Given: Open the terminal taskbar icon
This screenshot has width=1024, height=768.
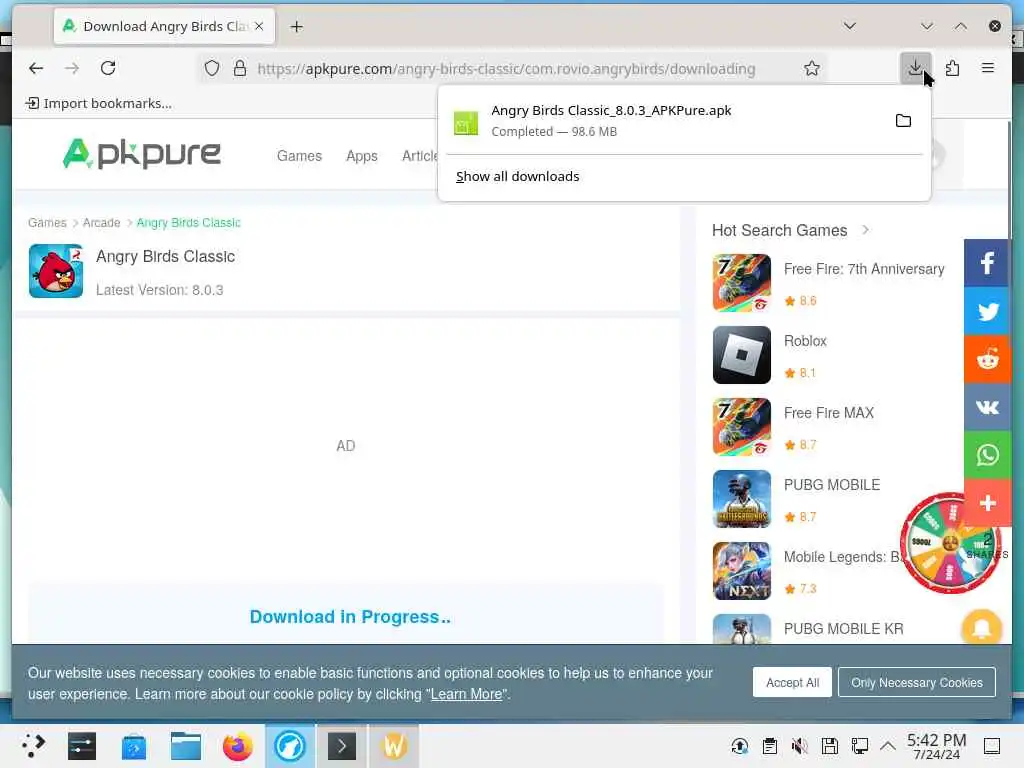Looking at the screenshot, I should coord(342,746).
